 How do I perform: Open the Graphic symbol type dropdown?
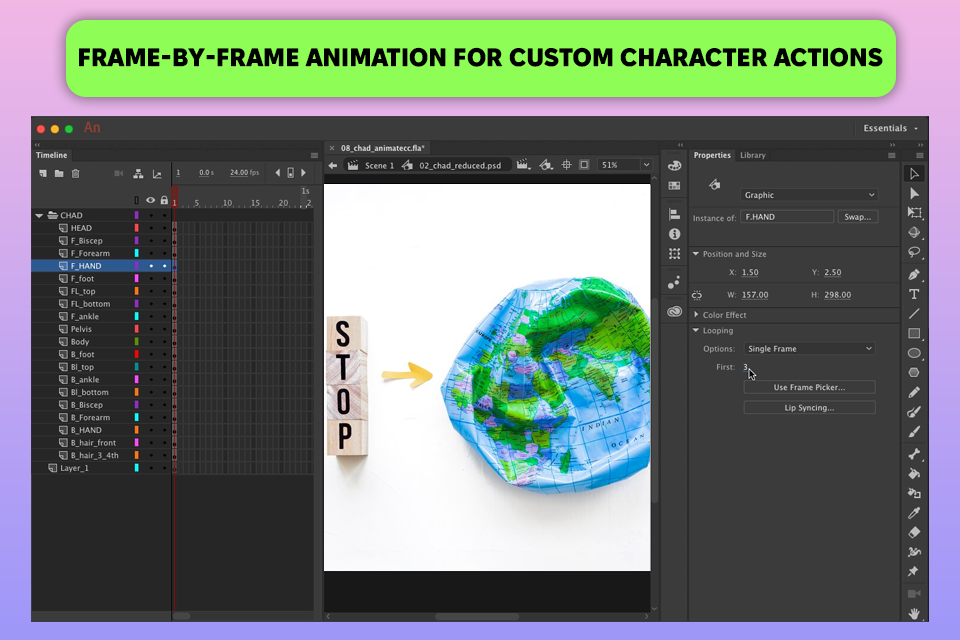pyautogui.click(x=809, y=195)
